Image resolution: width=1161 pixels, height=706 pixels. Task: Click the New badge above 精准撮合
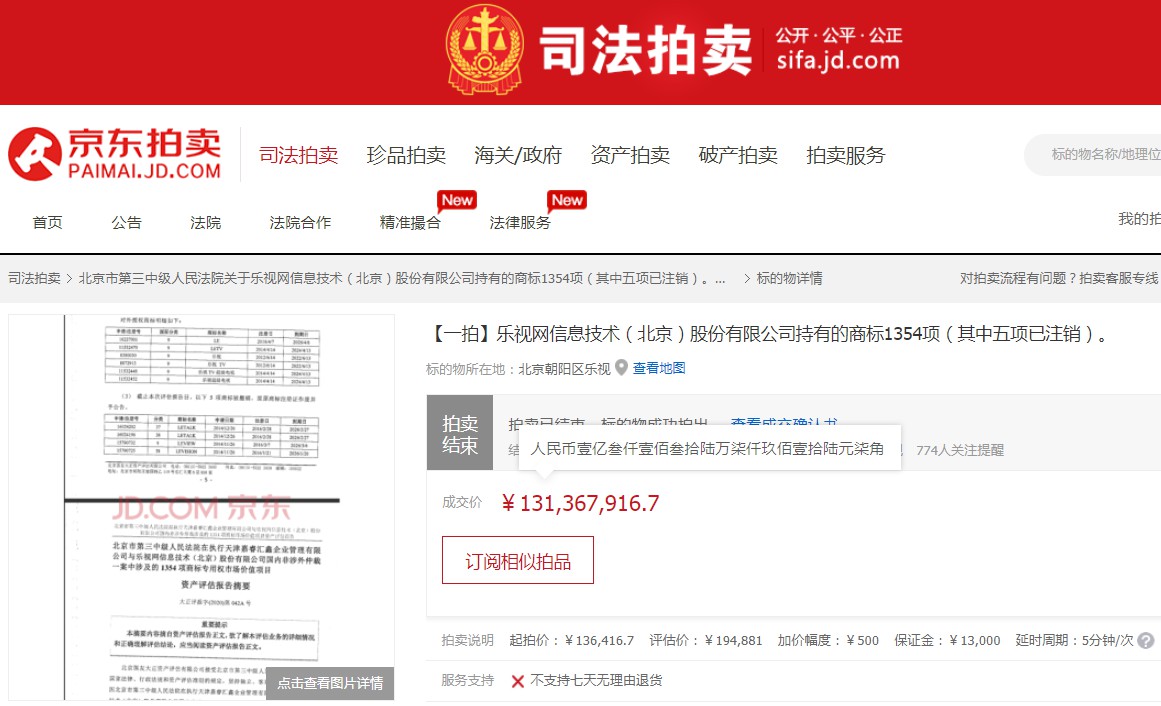(x=457, y=200)
